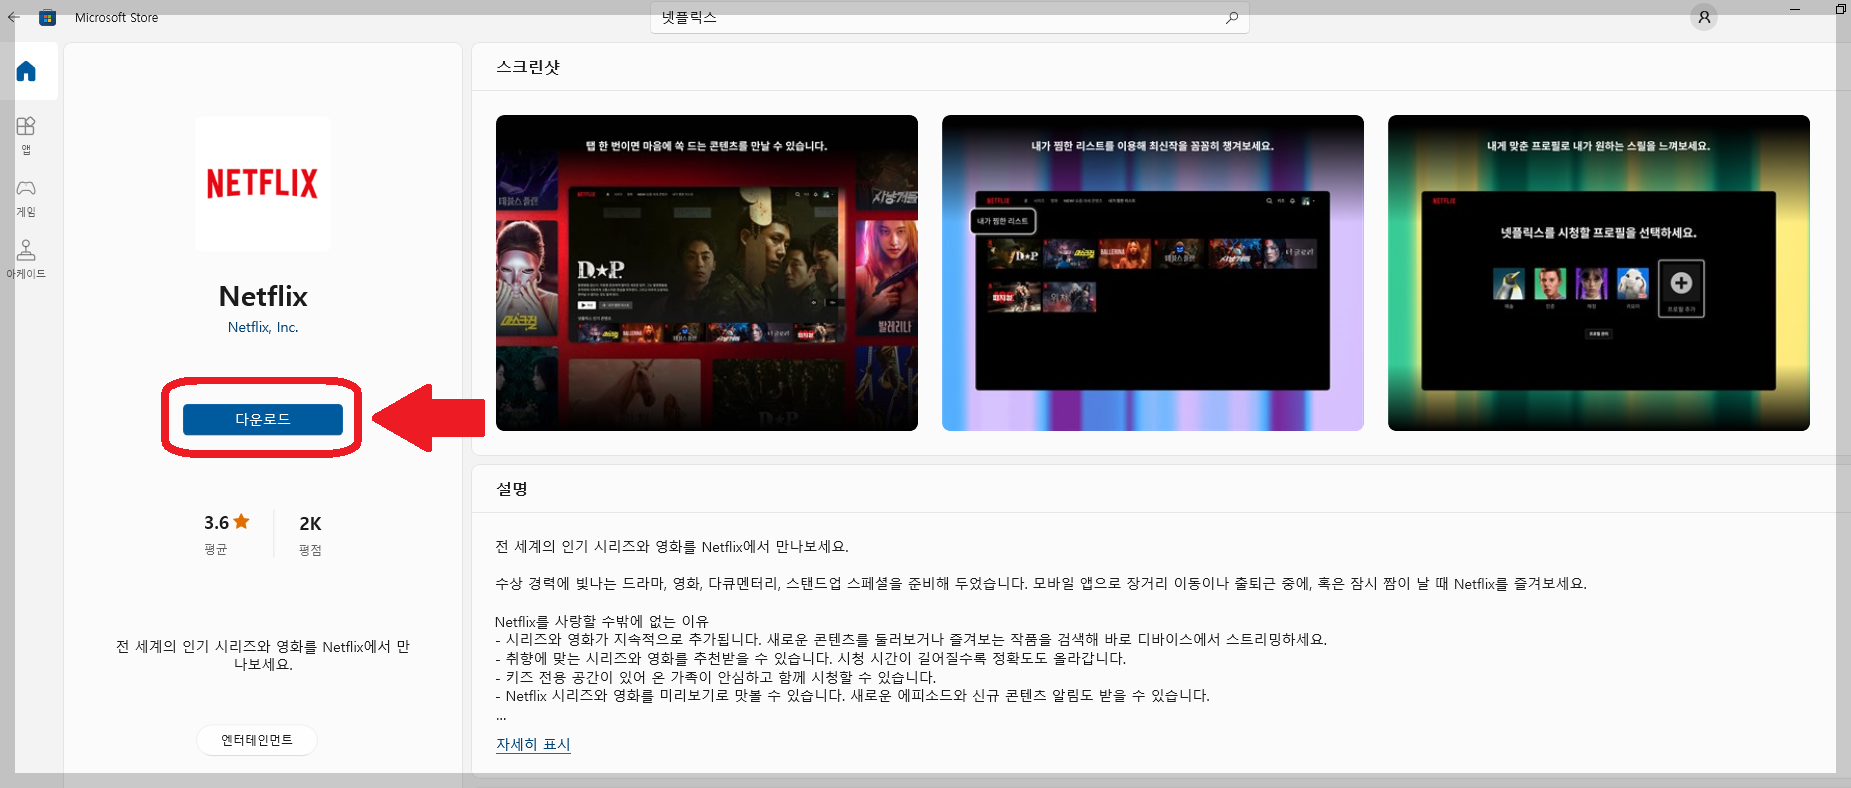The width and height of the screenshot is (1851, 788).
Task: Open the 게임 (Games) sidebar icon
Action: point(26,198)
